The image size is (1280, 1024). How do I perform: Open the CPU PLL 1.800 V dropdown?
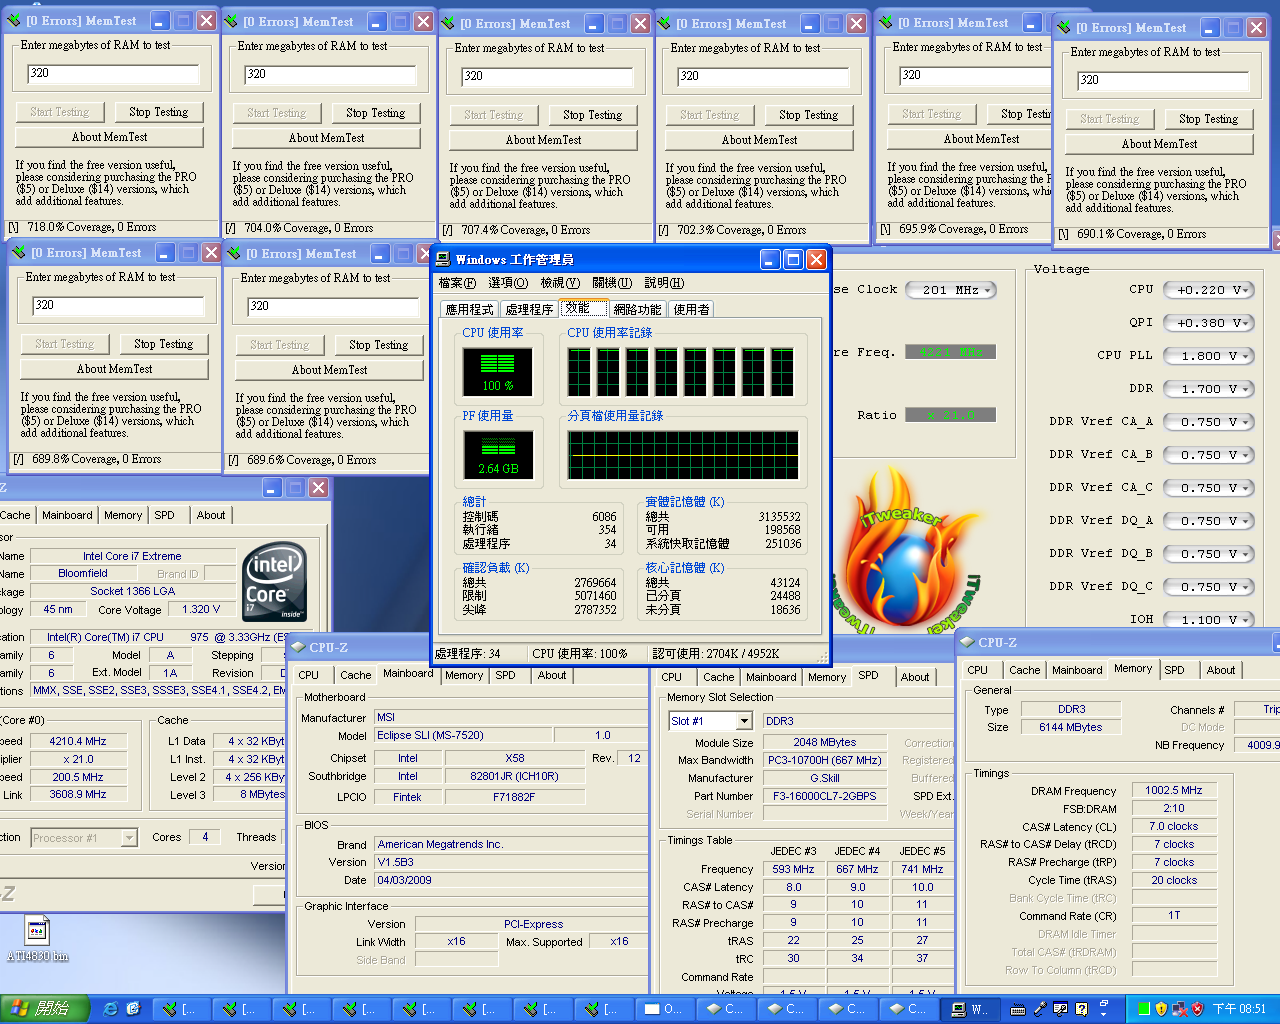pos(1208,356)
